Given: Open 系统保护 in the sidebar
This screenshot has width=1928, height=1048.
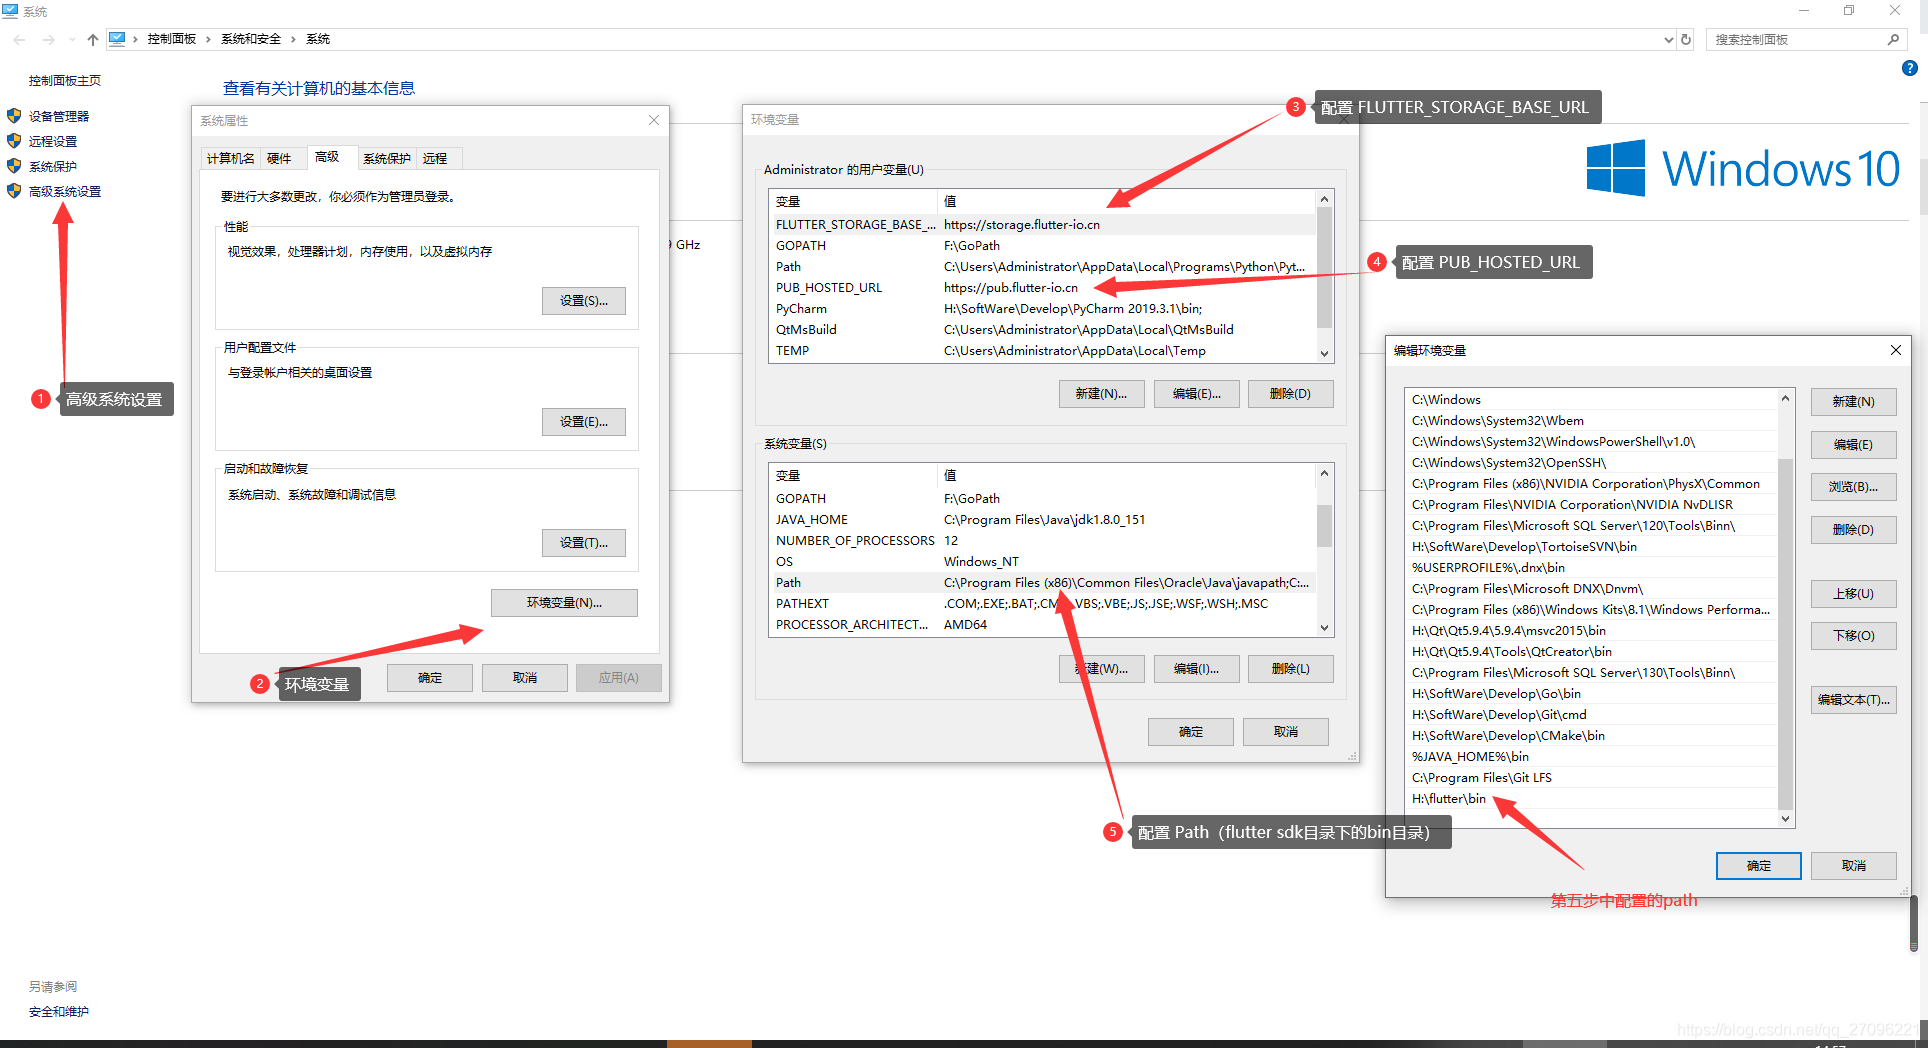Looking at the screenshot, I should coord(52,166).
